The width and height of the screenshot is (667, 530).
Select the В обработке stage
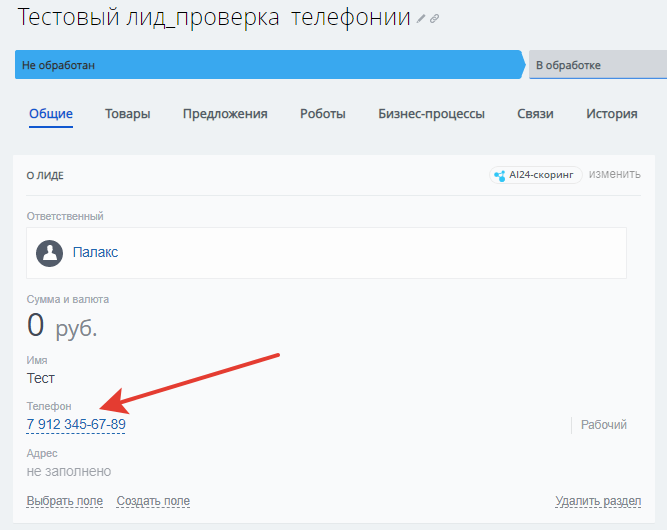598,65
